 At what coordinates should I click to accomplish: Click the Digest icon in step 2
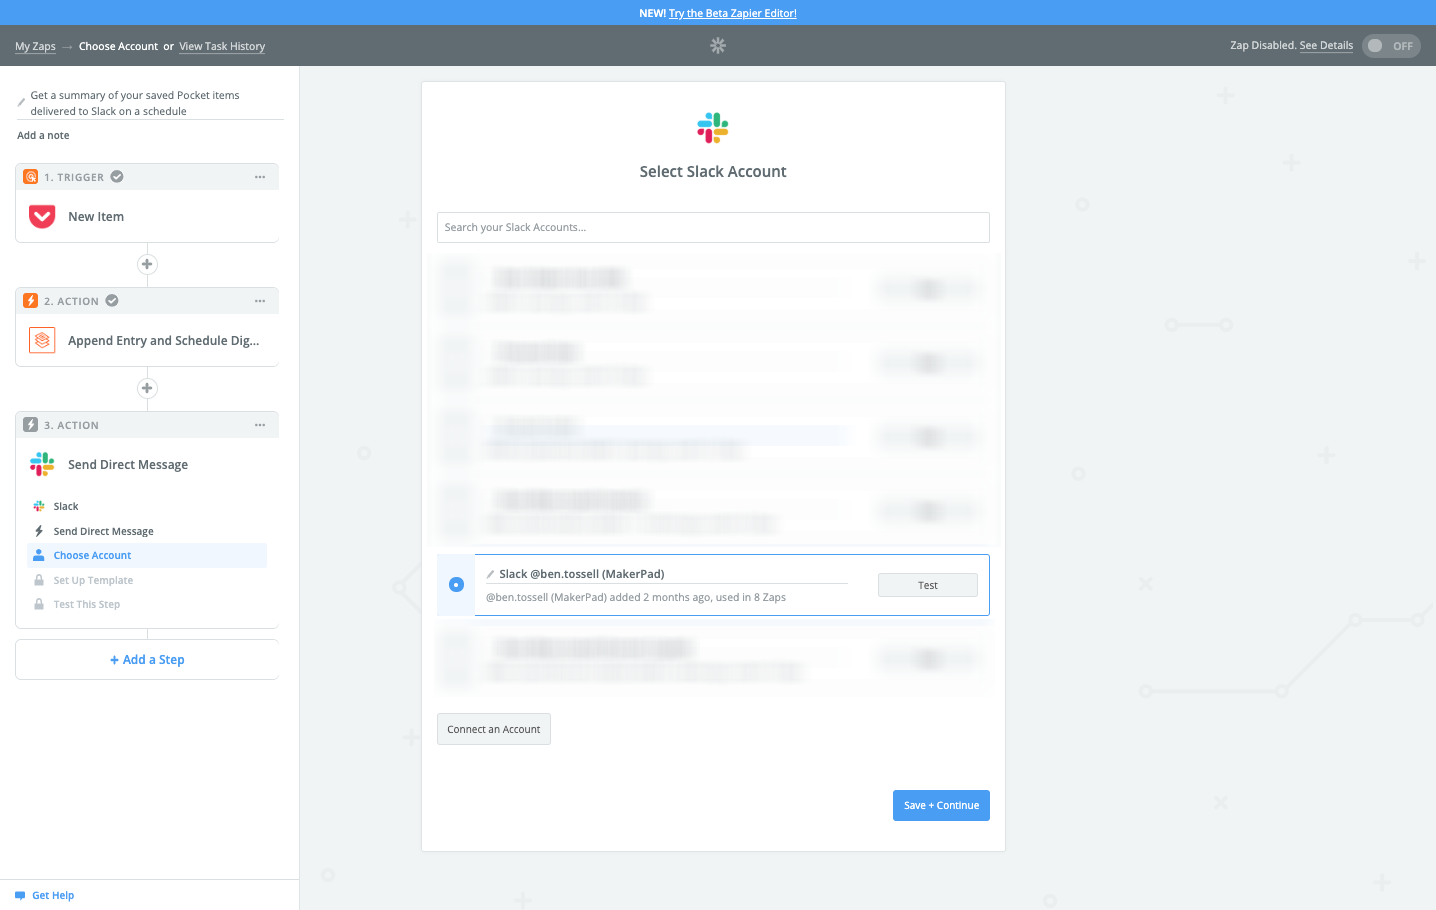point(42,340)
